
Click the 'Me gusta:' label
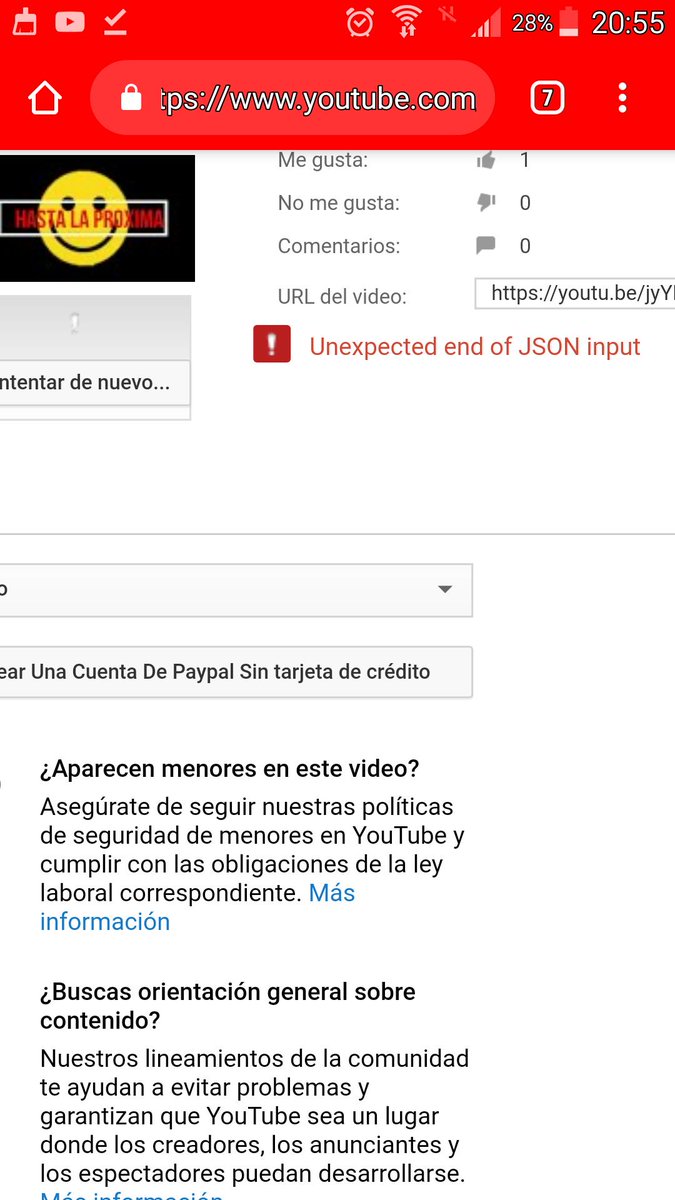pos(323,159)
